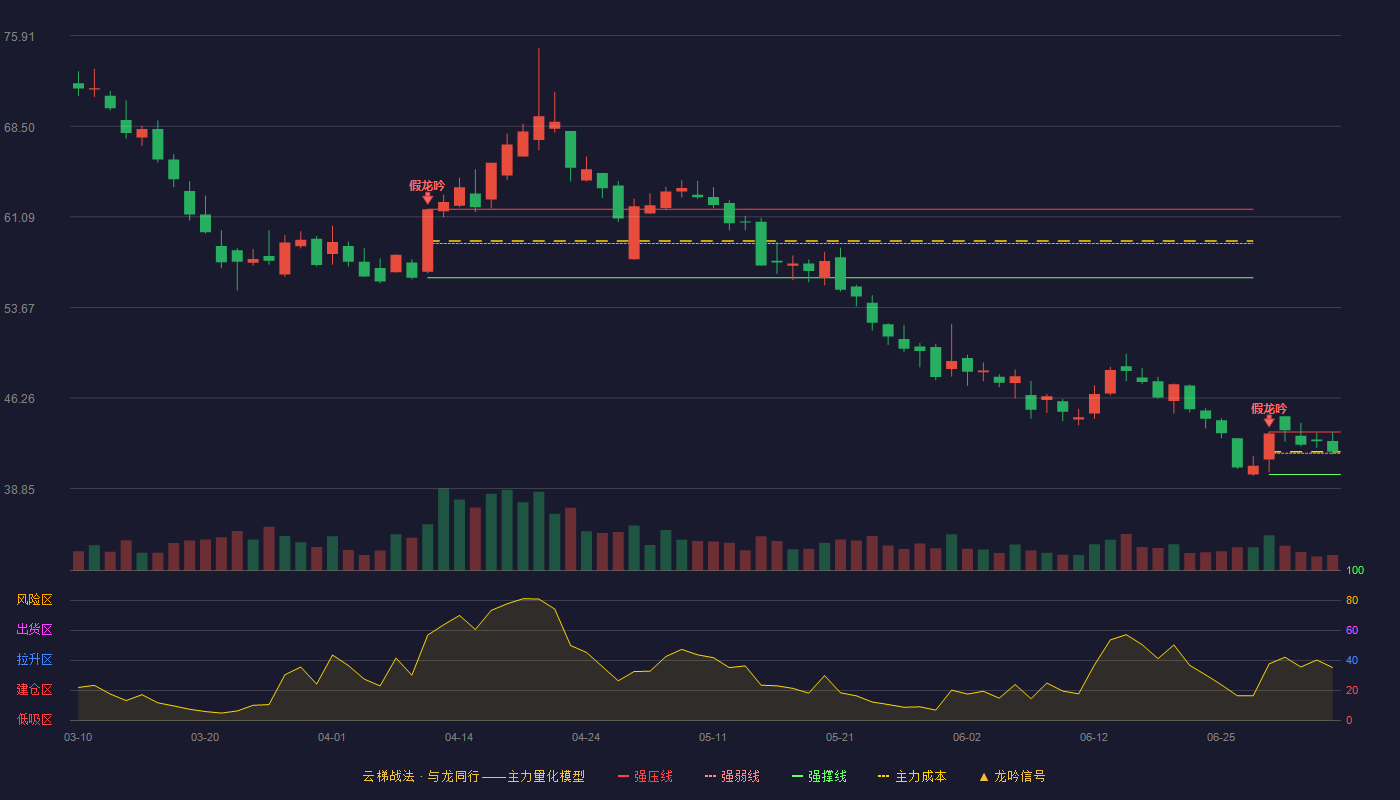Image resolution: width=1400 pixels, height=800 pixels.
Task: Click the magenta 60 indicator scale value
Action: [x=1352, y=630]
